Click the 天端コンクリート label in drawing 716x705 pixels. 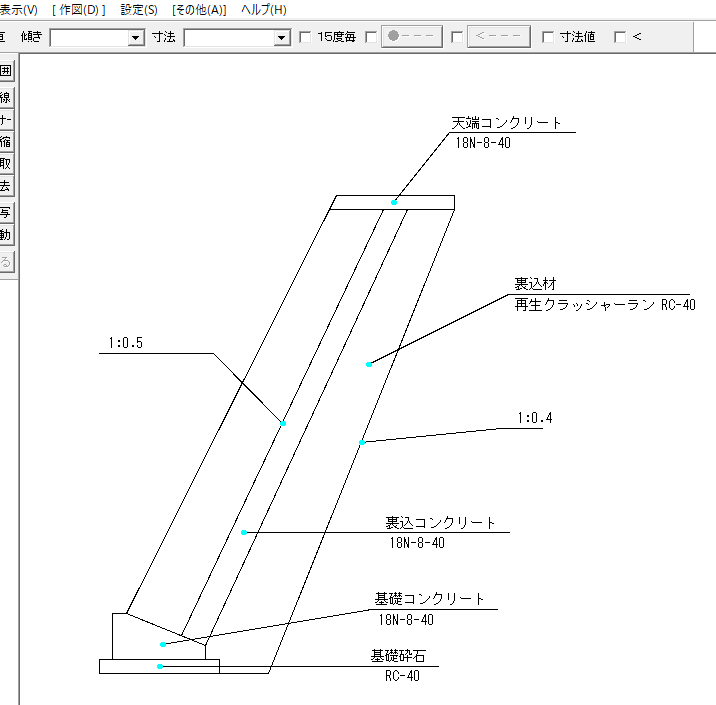point(506,123)
